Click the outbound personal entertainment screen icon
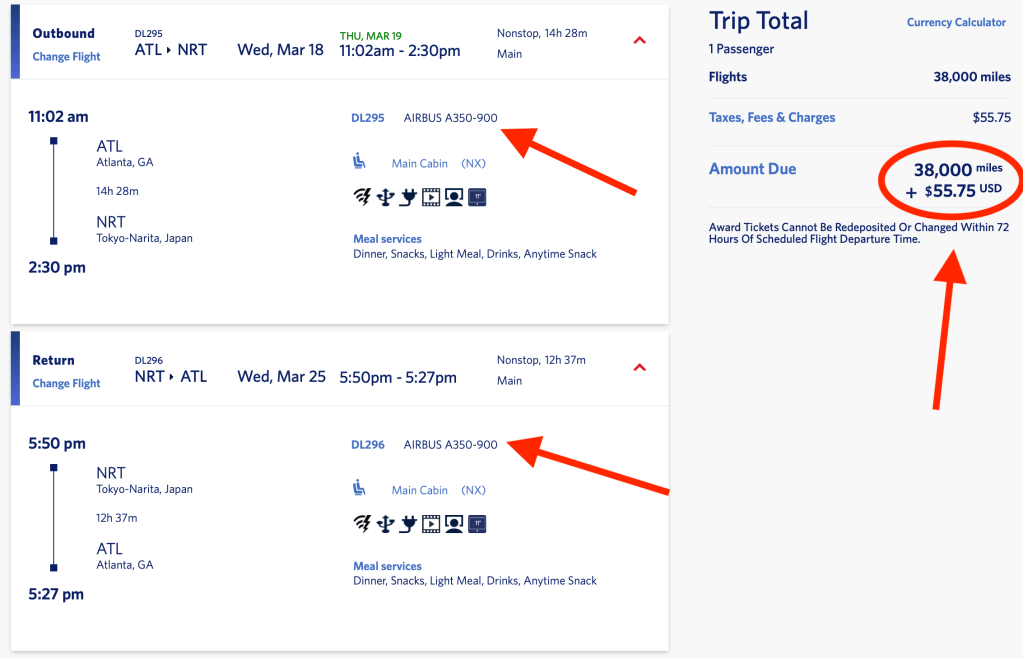1023x659 pixels. [454, 197]
